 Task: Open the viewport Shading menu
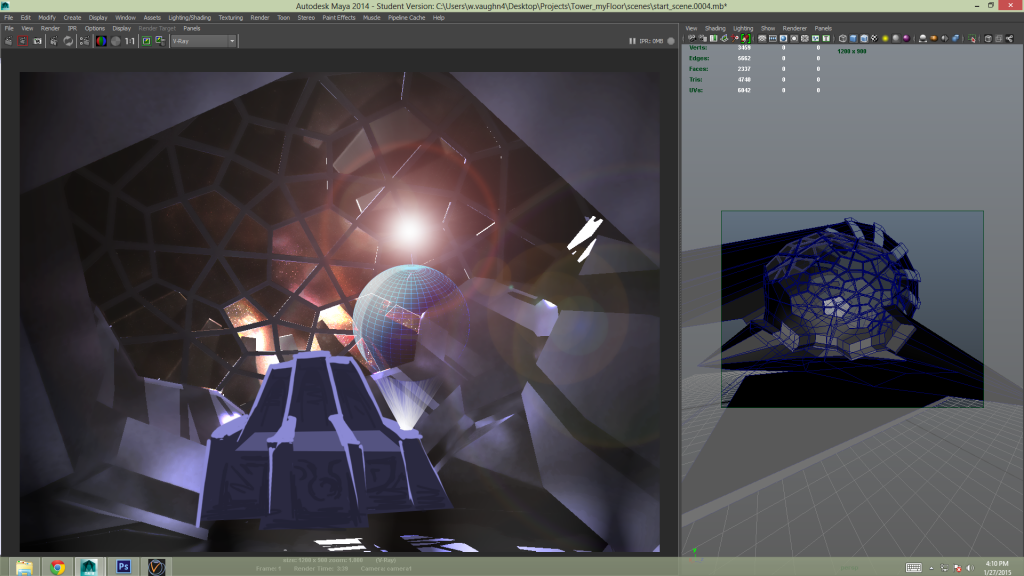point(715,28)
